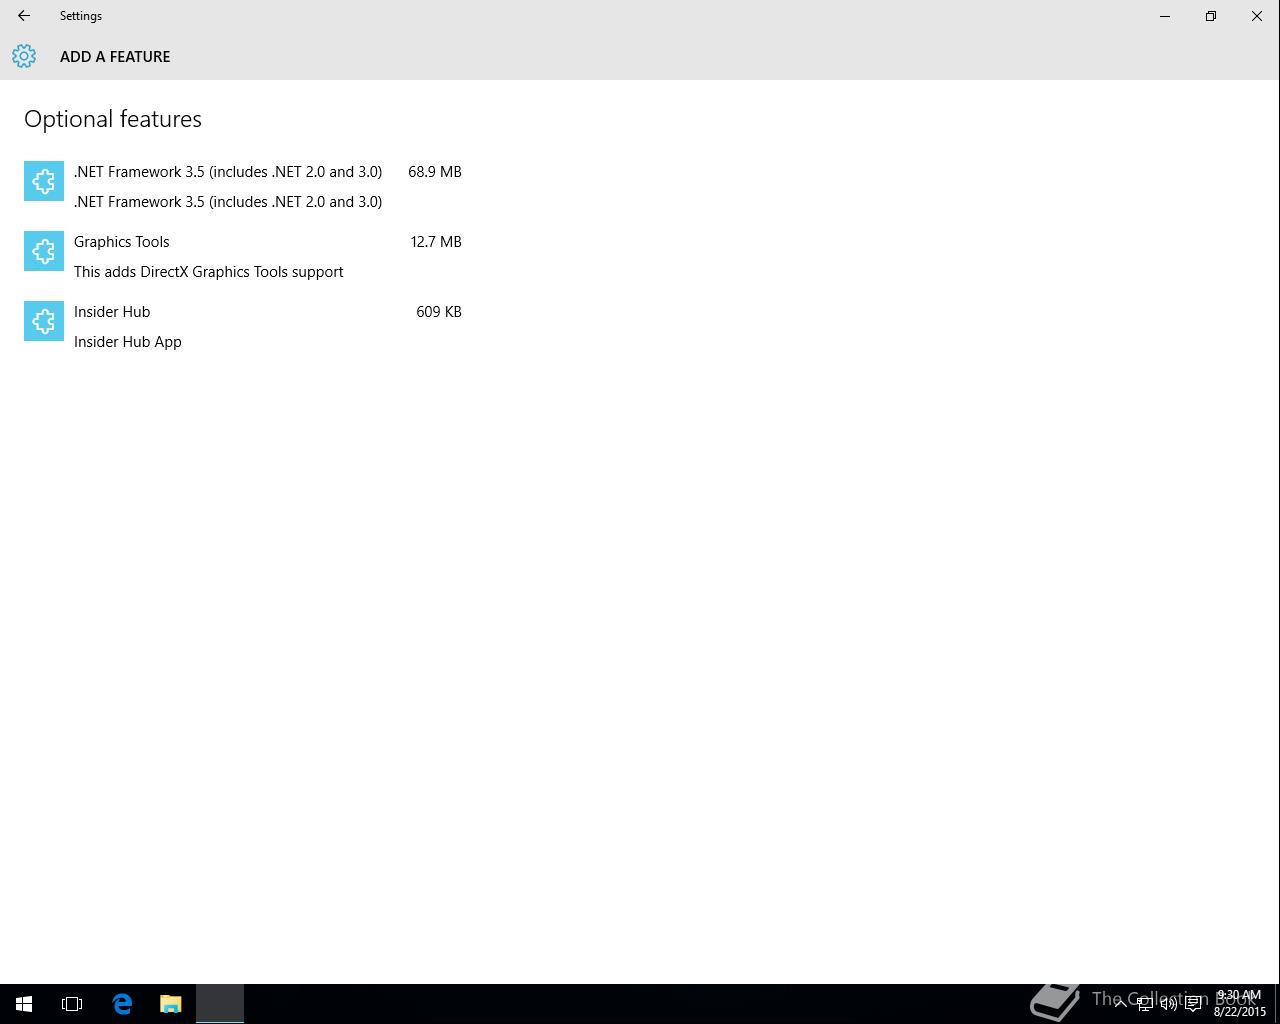Open the volume tray icon
Image resolution: width=1280 pixels, height=1024 pixels.
point(1168,1004)
